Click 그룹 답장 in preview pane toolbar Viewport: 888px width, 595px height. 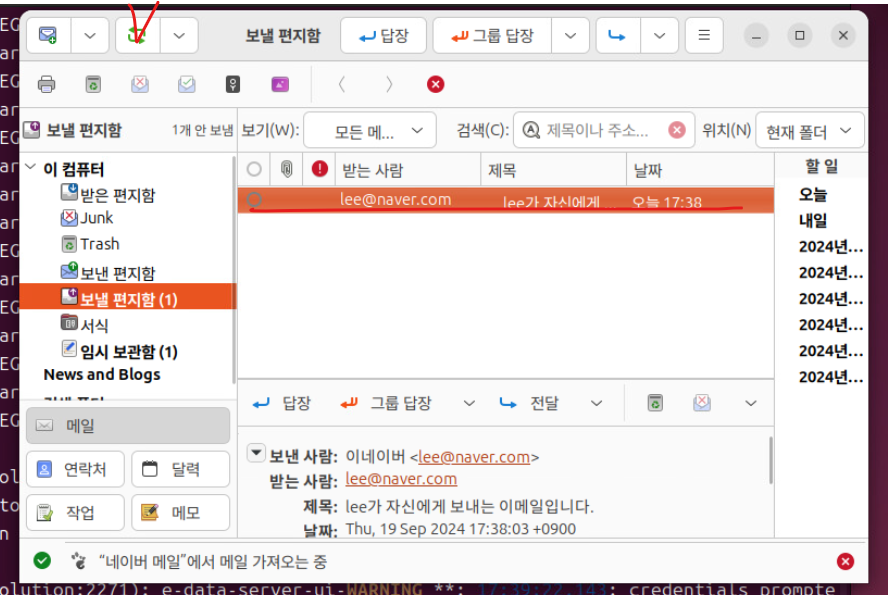click(x=386, y=403)
